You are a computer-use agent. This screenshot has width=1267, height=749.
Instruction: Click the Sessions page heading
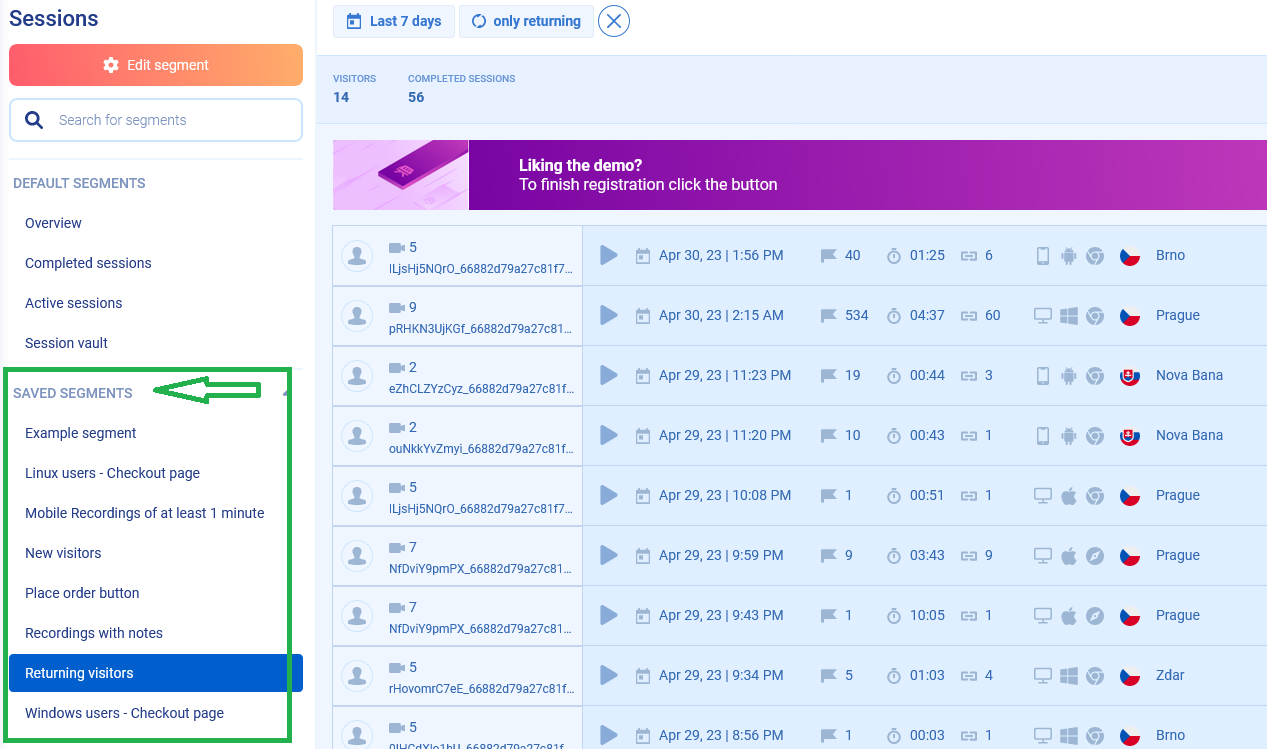pos(54,18)
